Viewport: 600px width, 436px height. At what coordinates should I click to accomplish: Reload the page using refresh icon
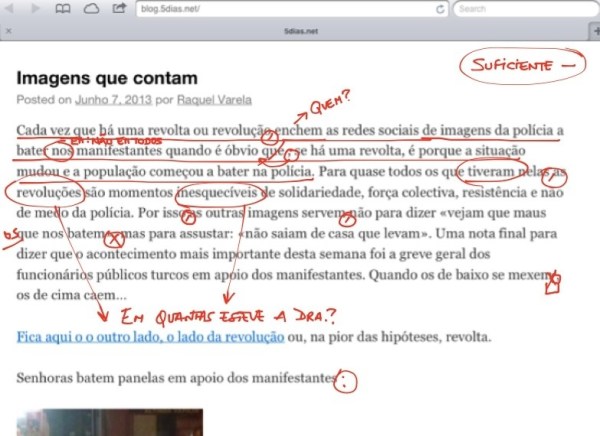point(440,9)
